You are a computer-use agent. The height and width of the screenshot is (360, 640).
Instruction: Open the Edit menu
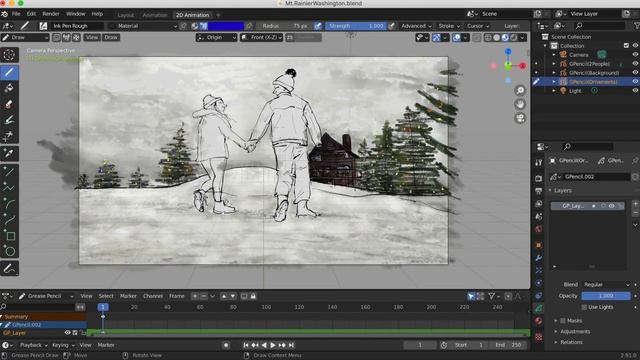coord(31,14)
